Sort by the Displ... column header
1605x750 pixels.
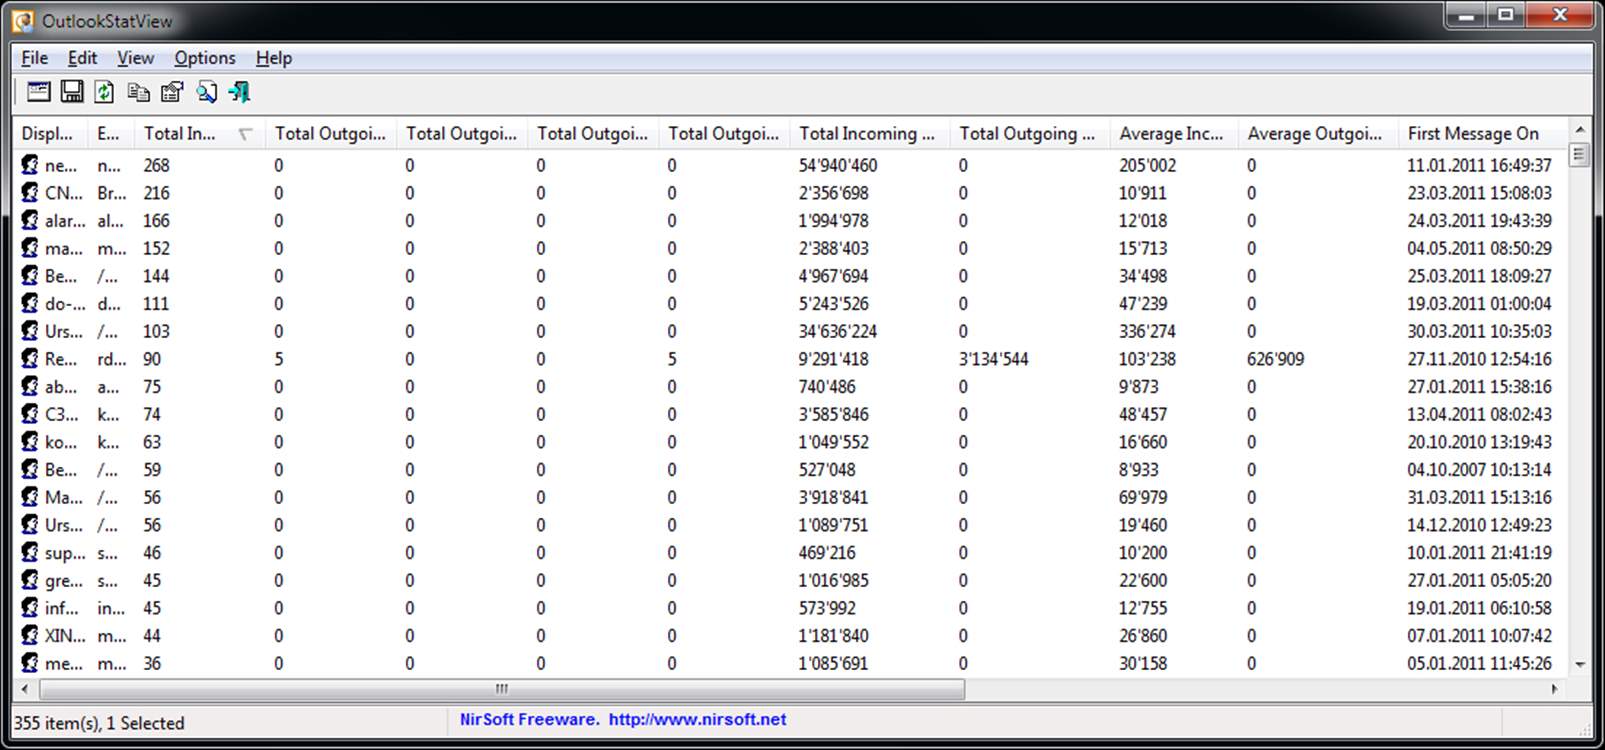50,133
